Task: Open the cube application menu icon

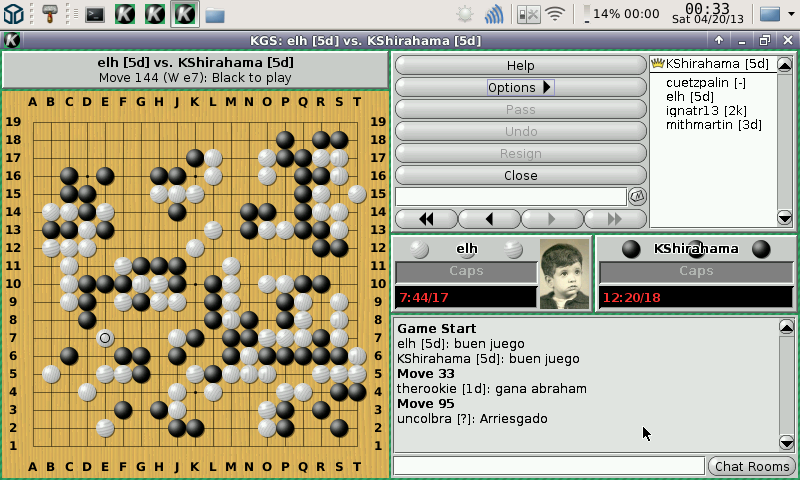Action: coord(13,14)
